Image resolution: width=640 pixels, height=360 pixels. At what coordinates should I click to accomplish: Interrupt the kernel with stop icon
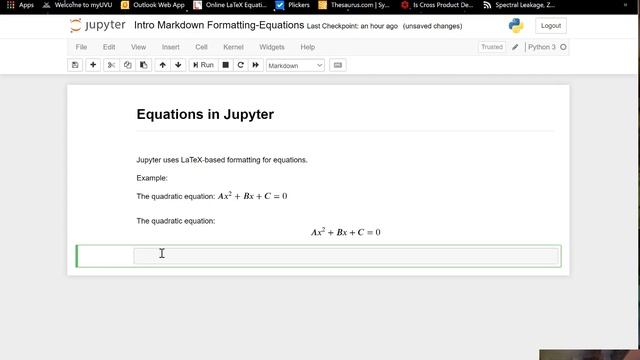coord(225,65)
